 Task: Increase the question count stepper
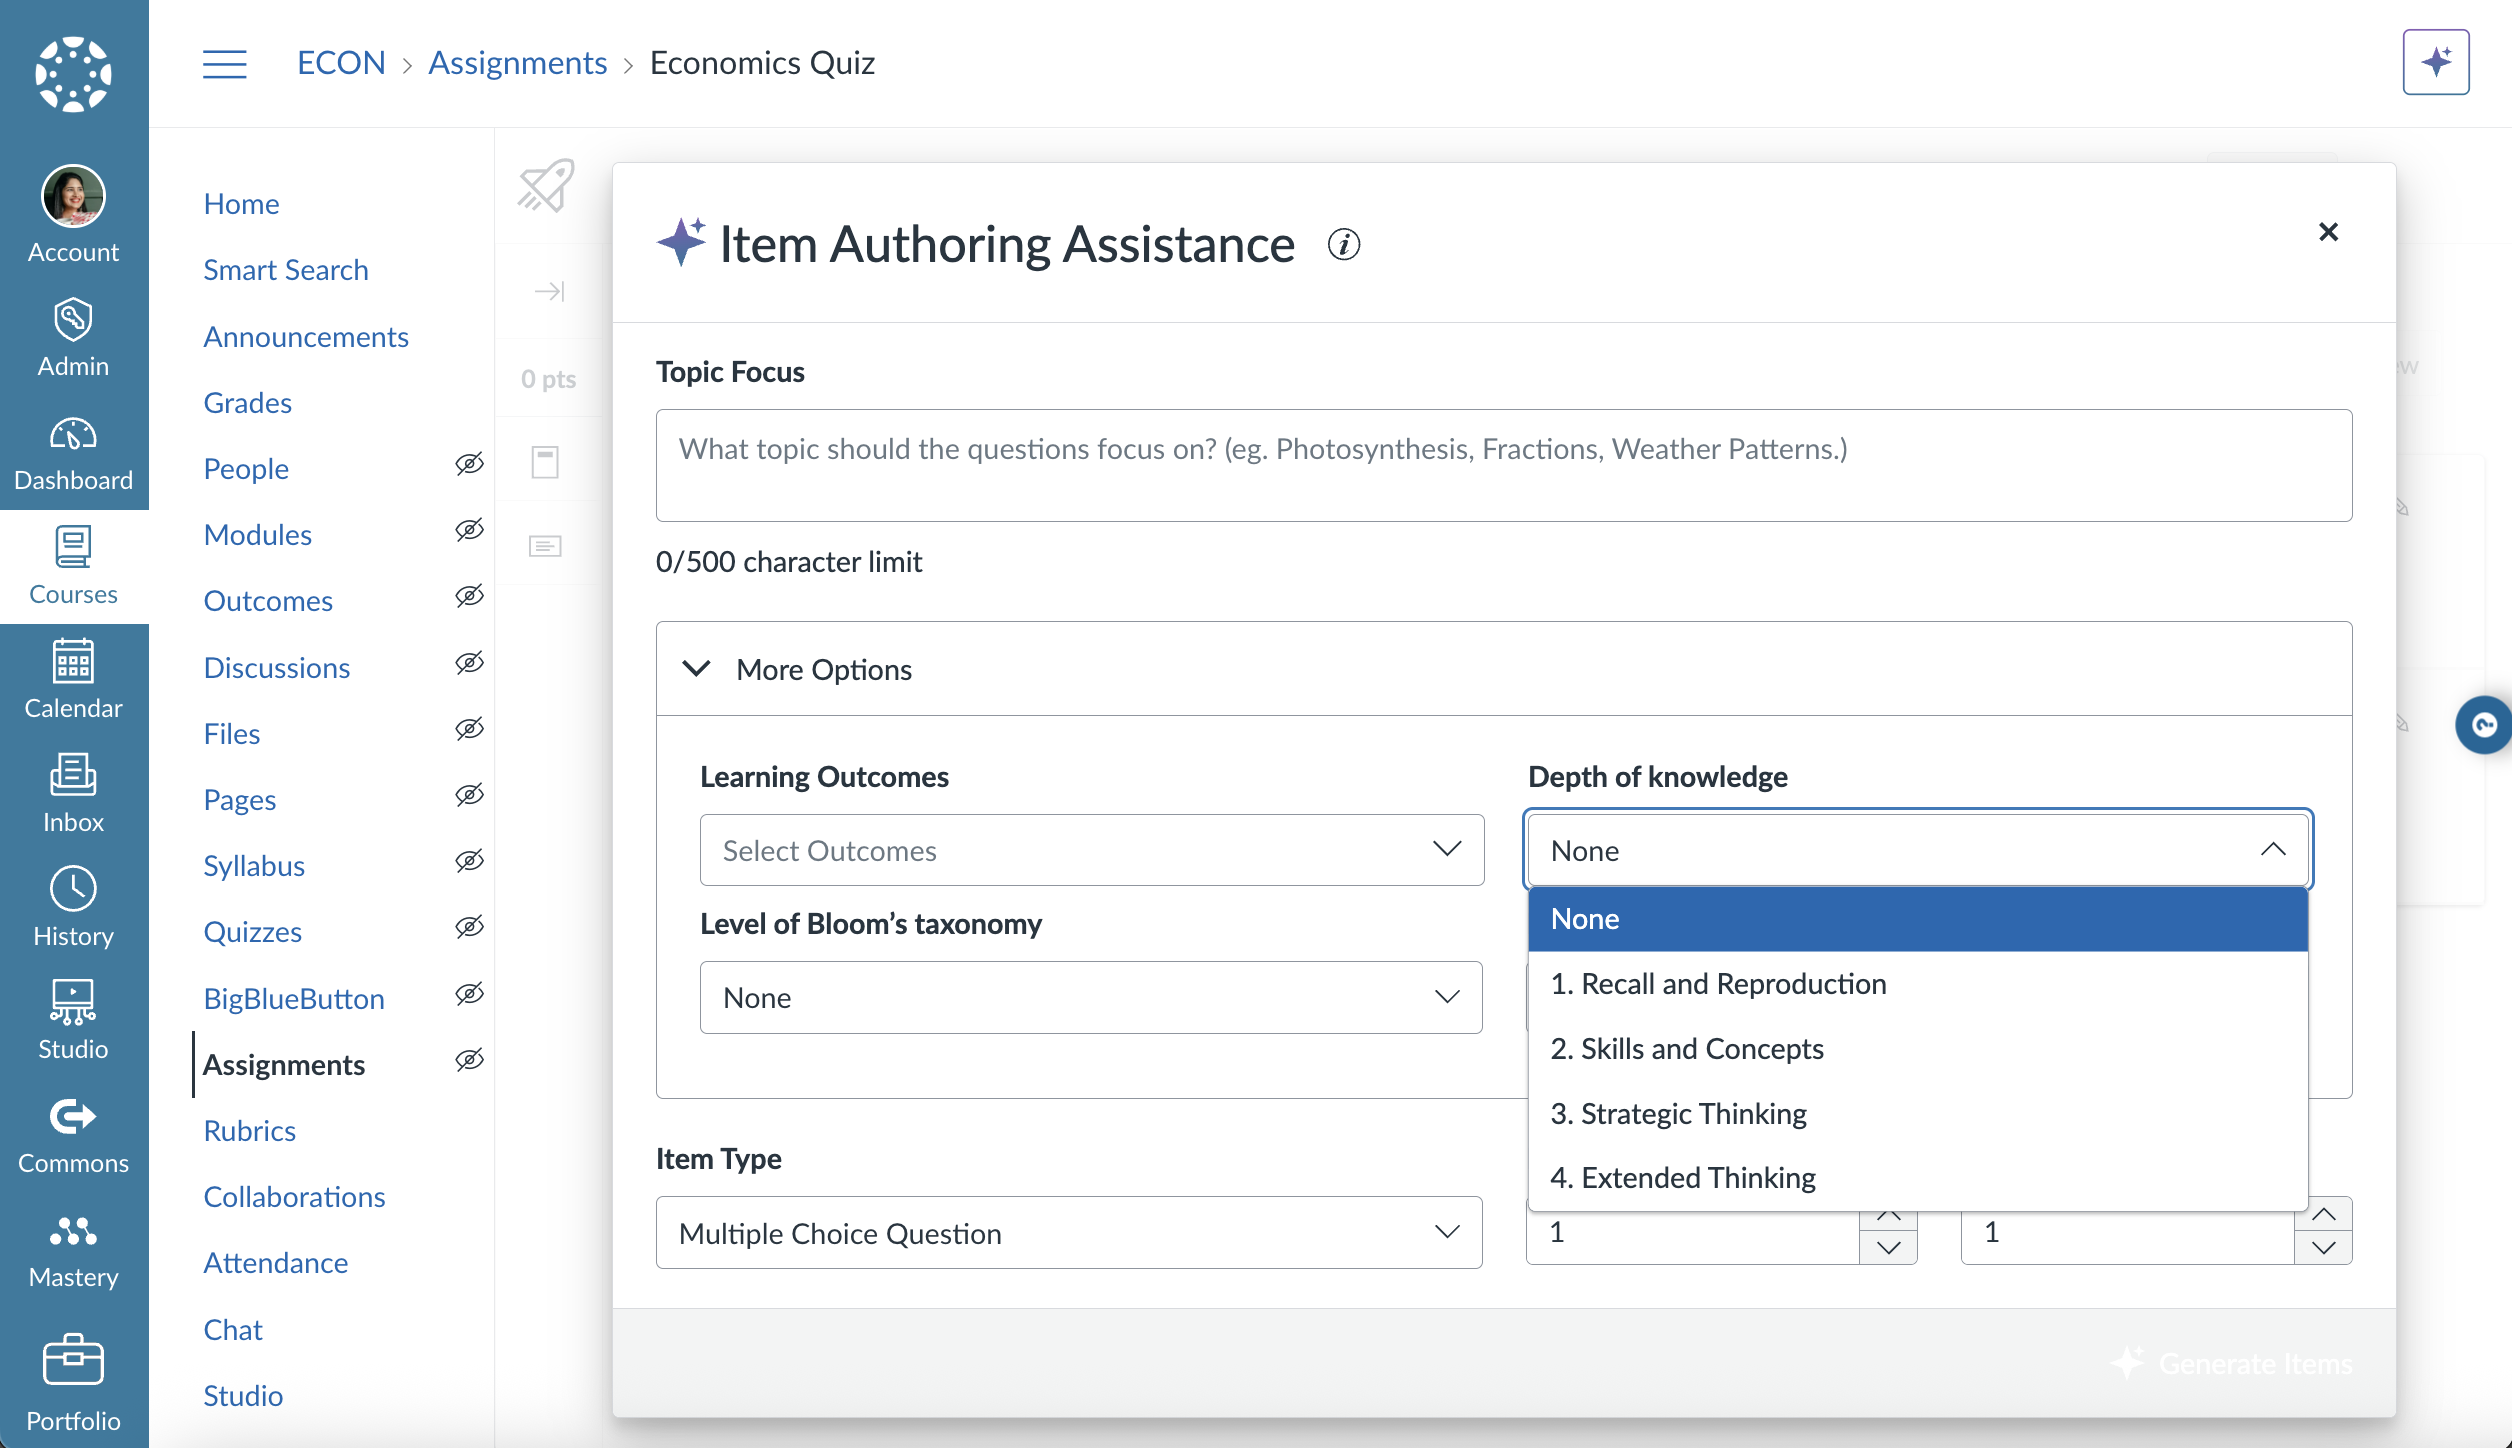pos(1888,1218)
